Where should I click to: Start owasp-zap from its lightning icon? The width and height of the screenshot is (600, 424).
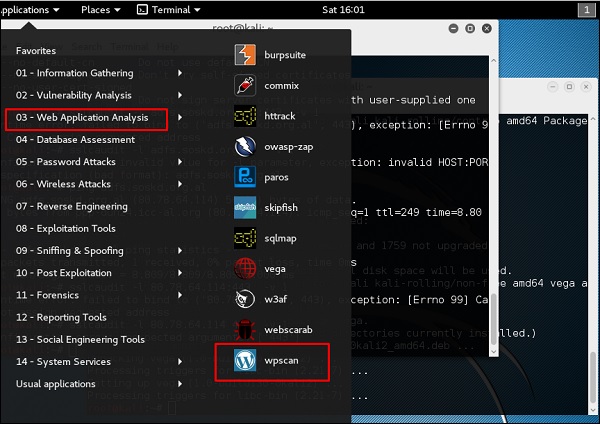(245, 147)
